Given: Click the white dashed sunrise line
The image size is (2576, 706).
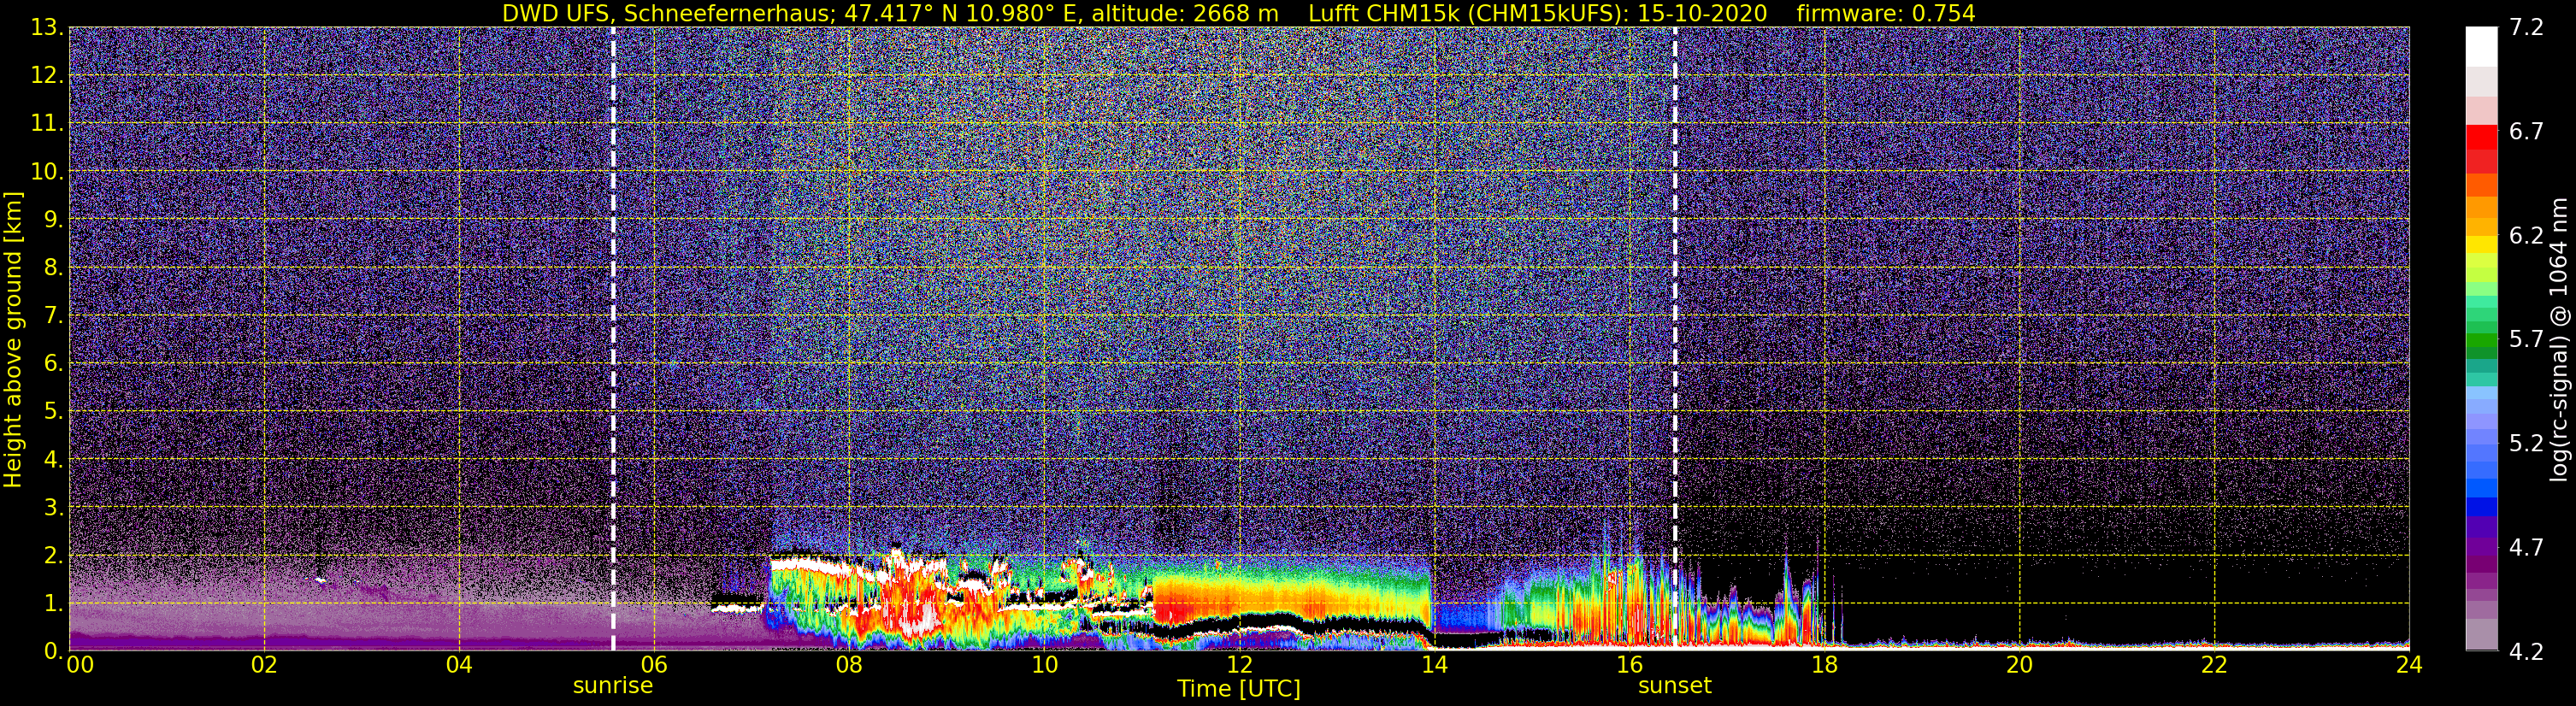Looking at the screenshot, I should tap(613, 339).
